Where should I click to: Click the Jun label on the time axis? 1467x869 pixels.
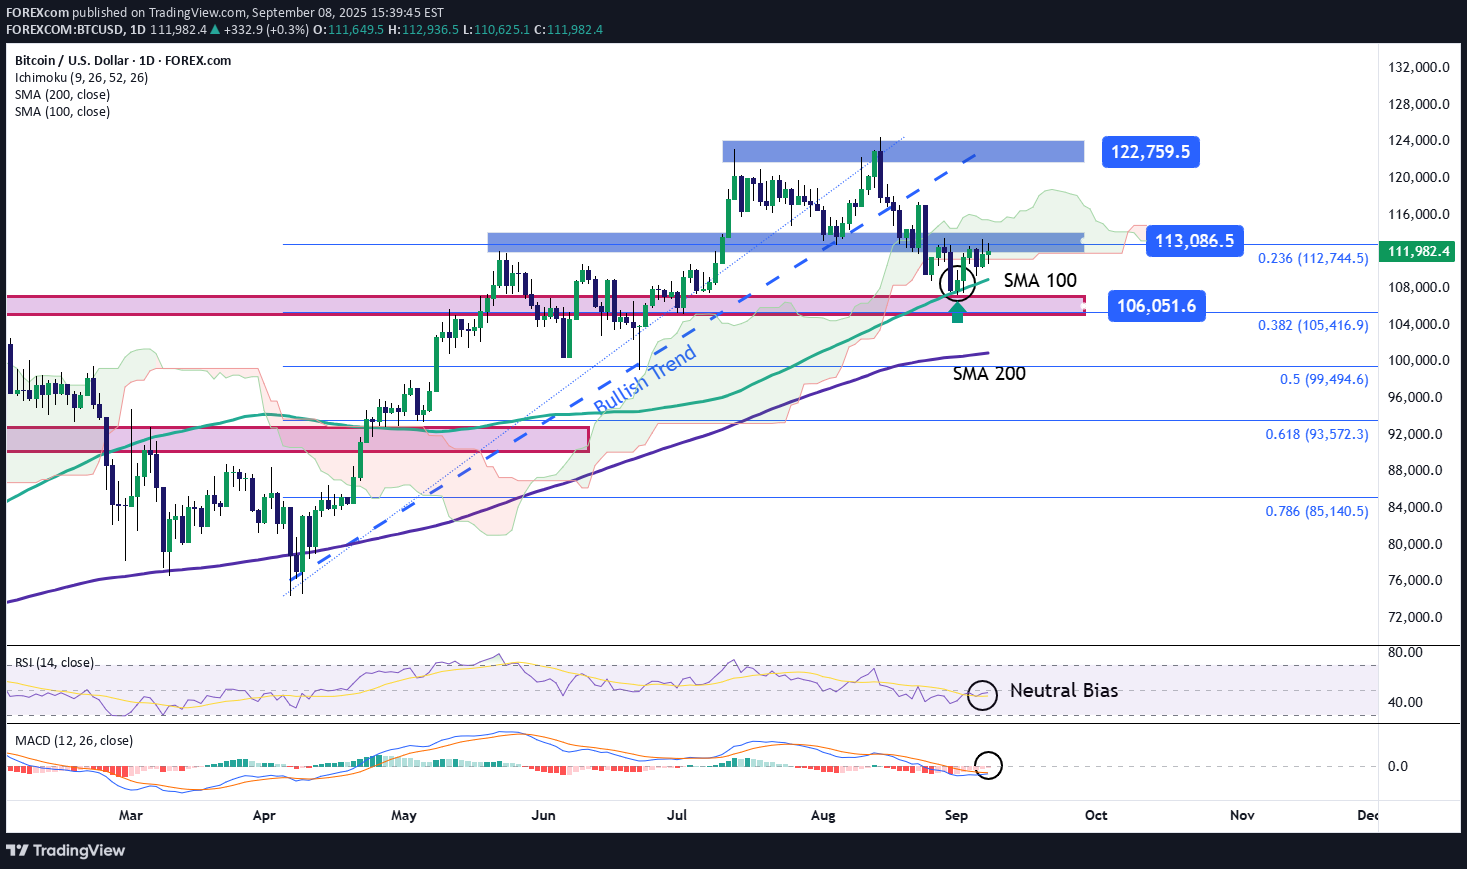pos(543,815)
